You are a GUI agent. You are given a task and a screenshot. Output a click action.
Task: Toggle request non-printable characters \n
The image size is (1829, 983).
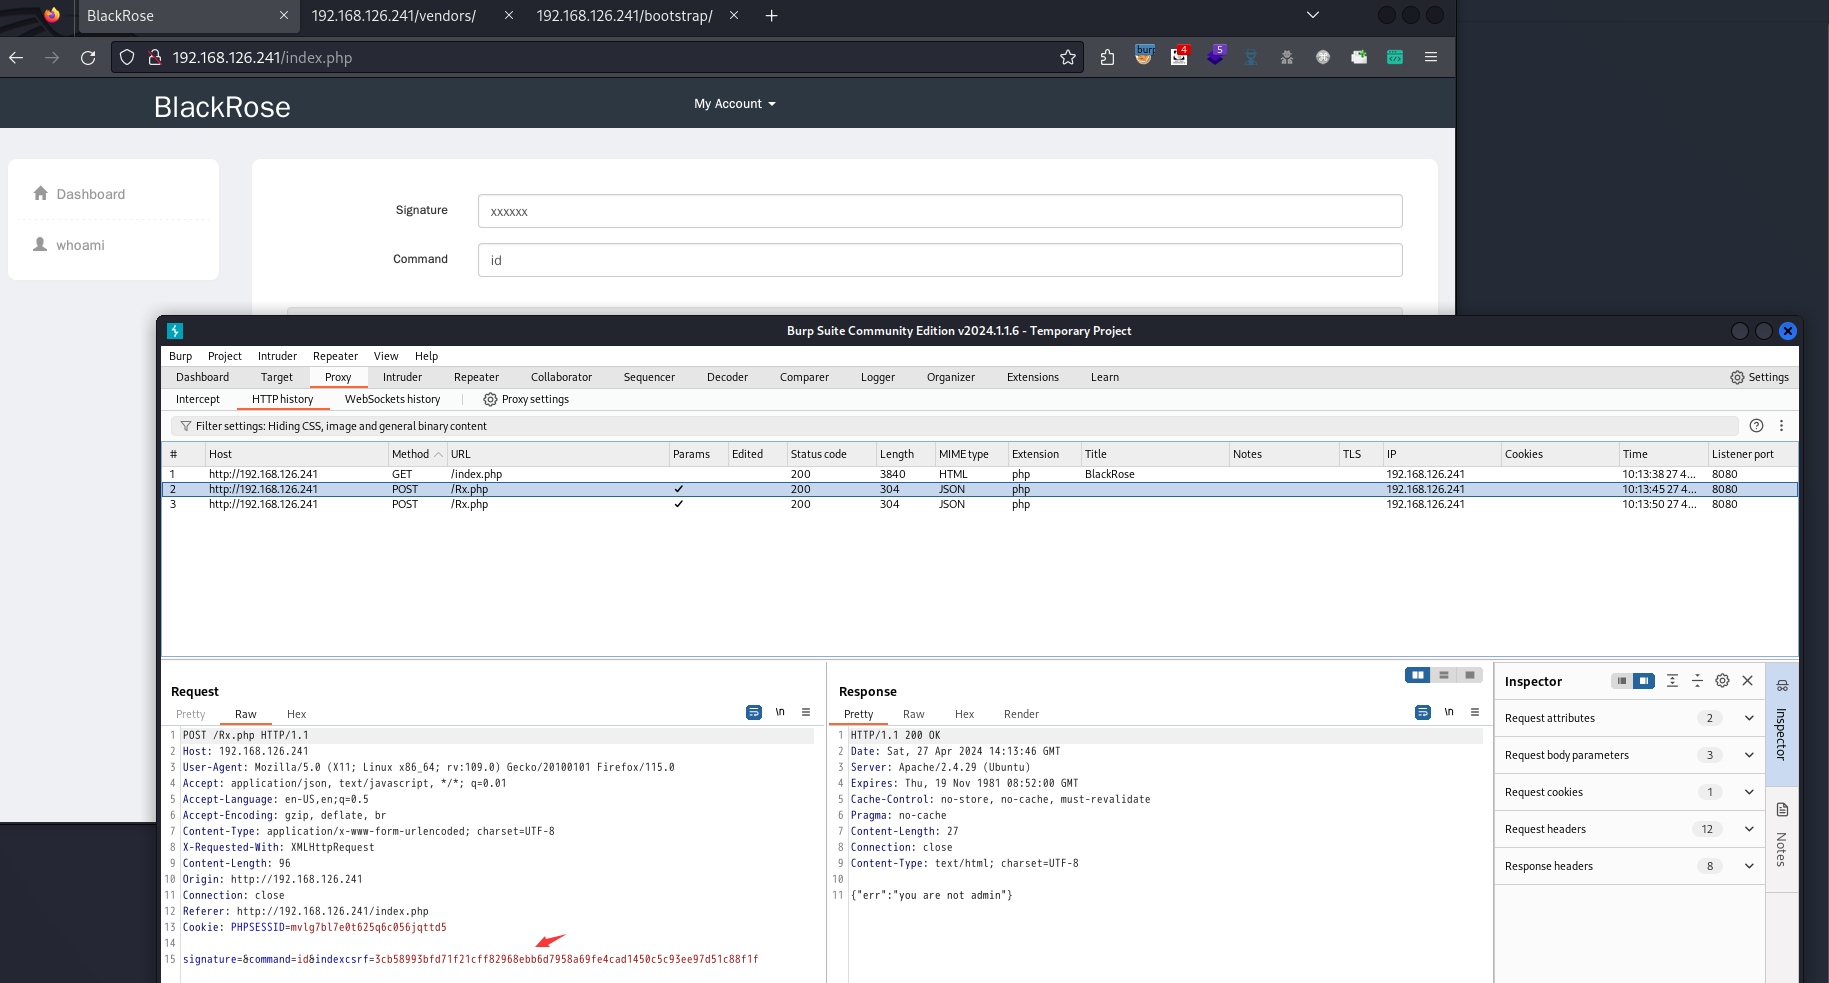[780, 712]
